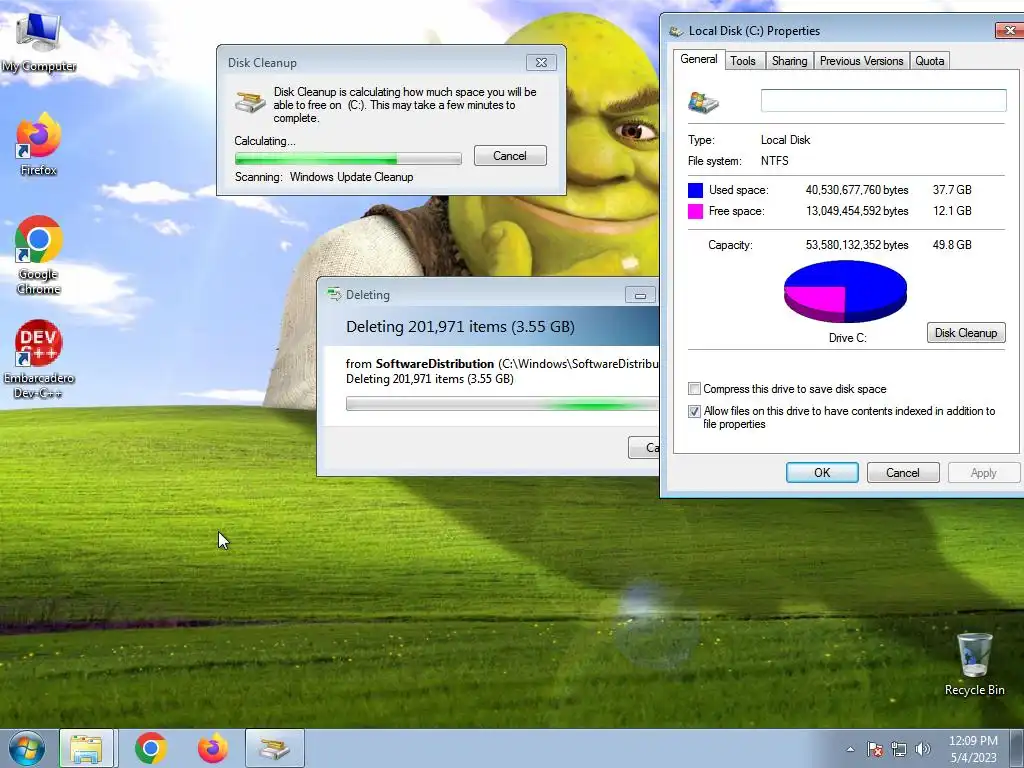Open the volume speaker tray icon
1024x768 pixels.
[923, 749]
